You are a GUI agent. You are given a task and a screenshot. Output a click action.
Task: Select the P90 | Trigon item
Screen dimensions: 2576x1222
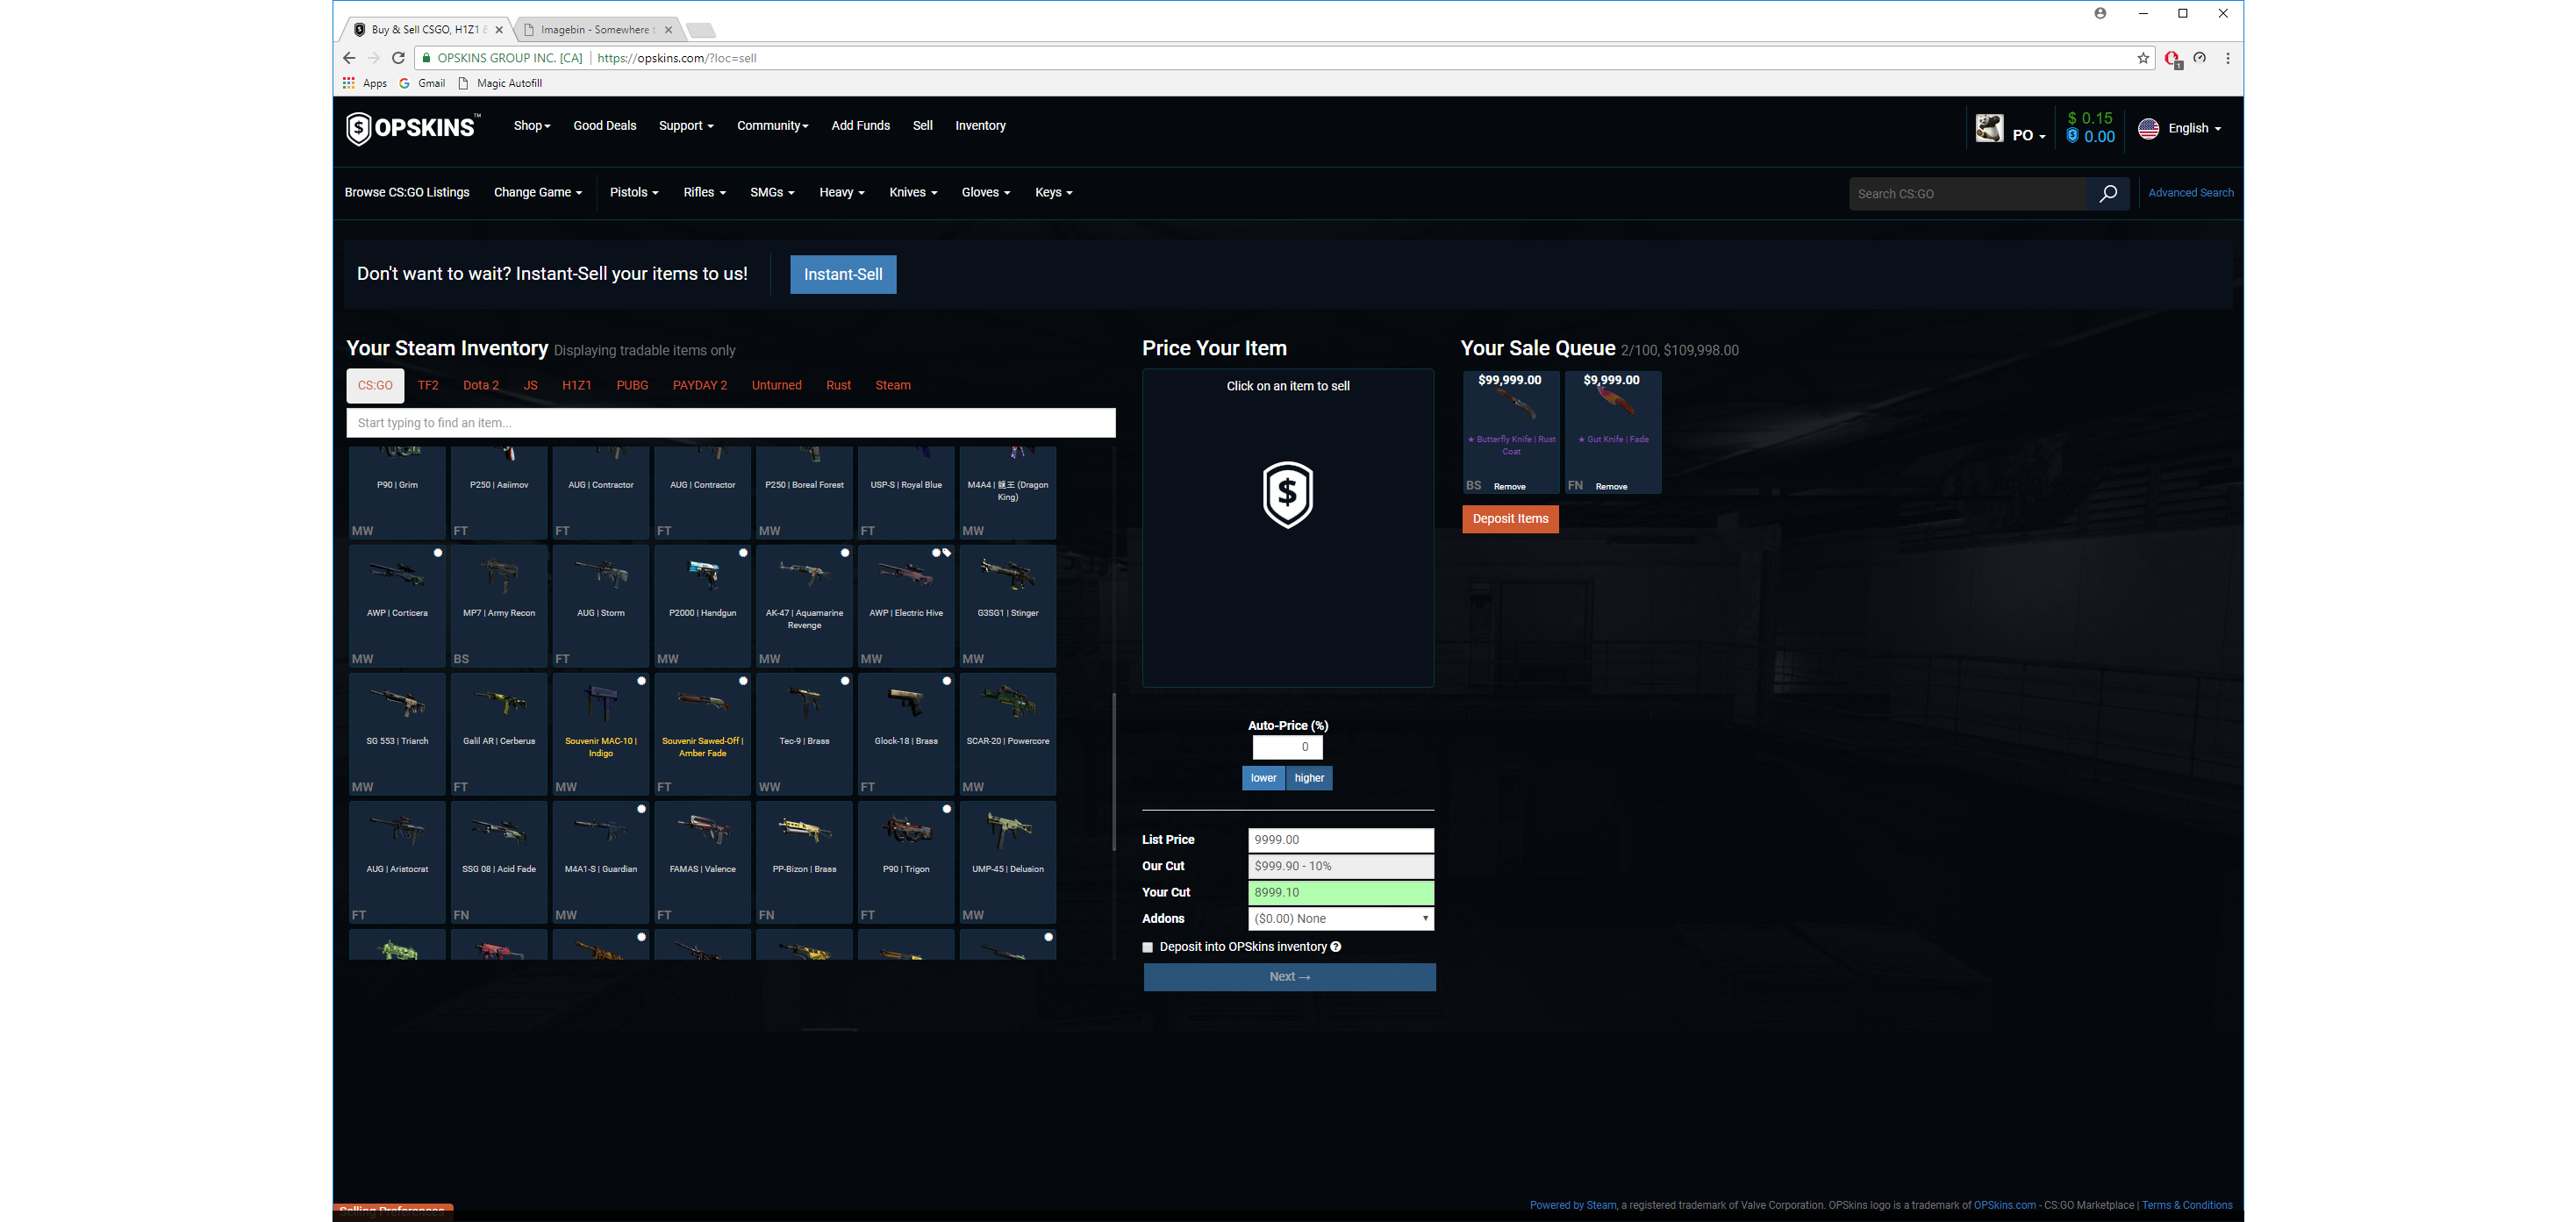pos(906,862)
